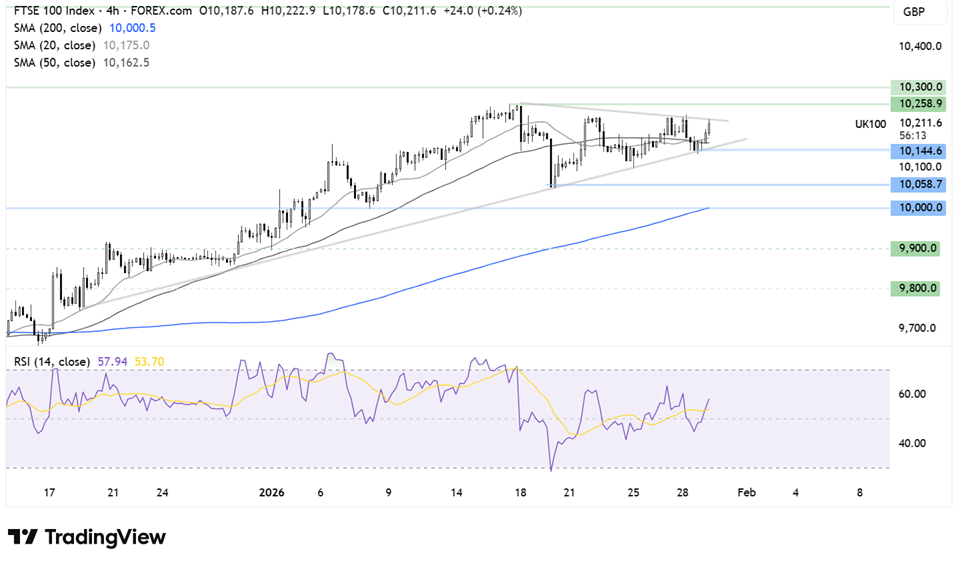Click the TradingView logo icon
This screenshot has width=962, height=567.
pyautogui.click(x=22, y=537)
